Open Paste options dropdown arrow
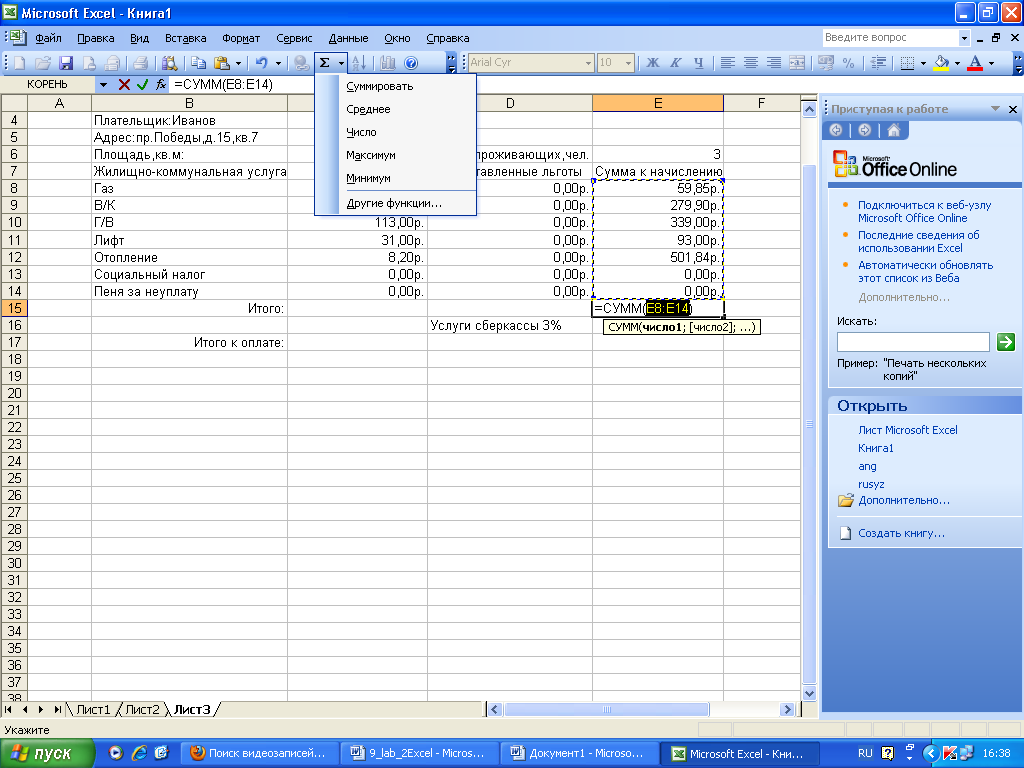This screenshot has width=1024, height=768. (238, 63)
